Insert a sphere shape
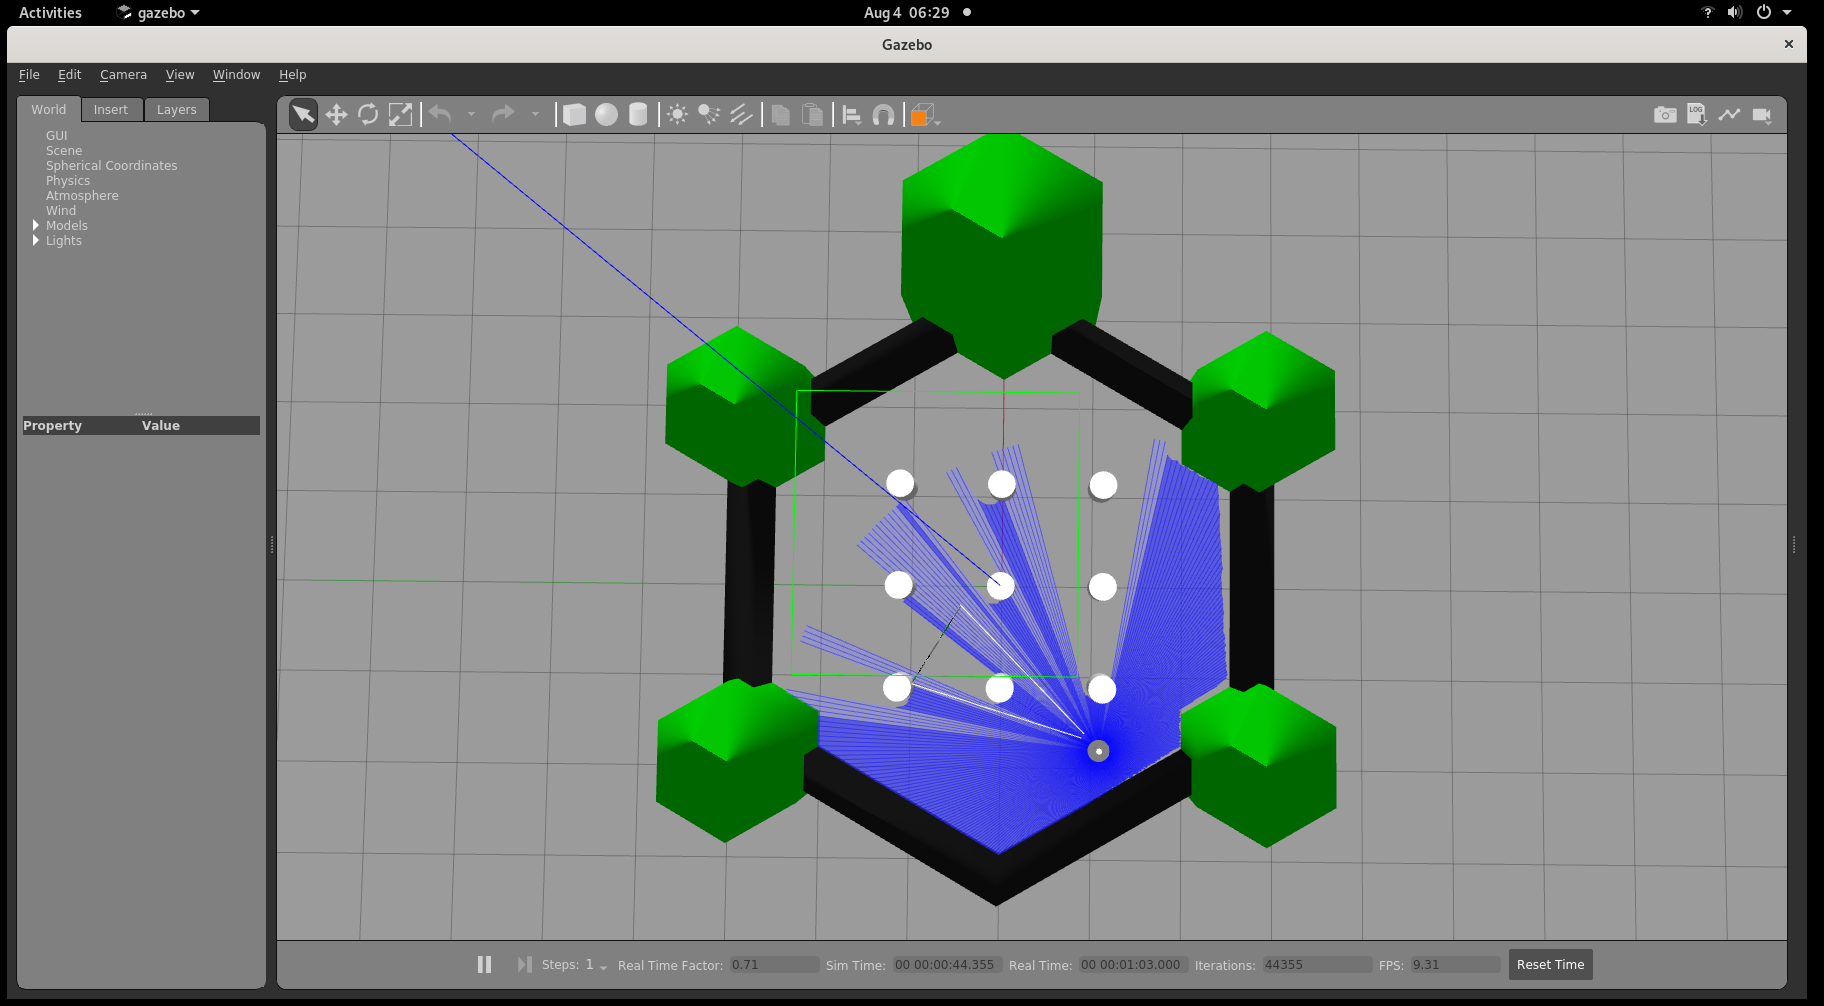 click(606, 115)
